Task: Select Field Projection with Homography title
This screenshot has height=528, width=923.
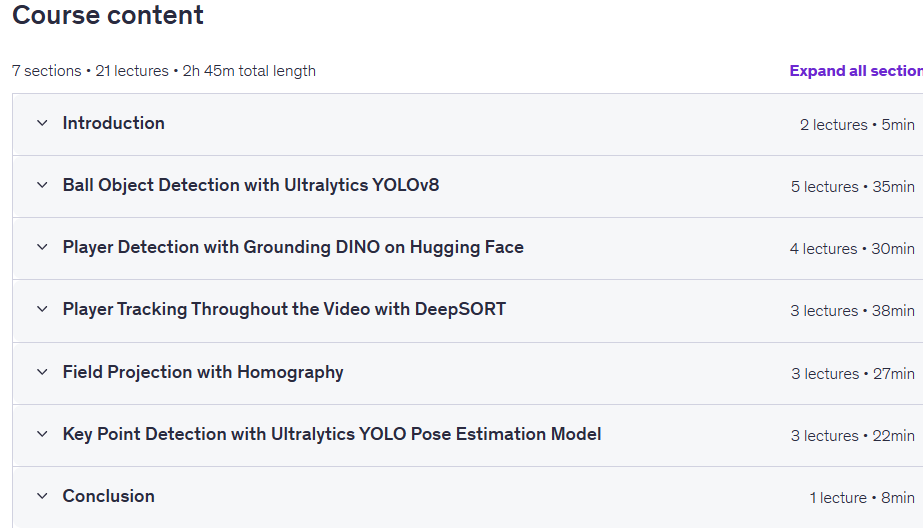Action: click(203, 372)
